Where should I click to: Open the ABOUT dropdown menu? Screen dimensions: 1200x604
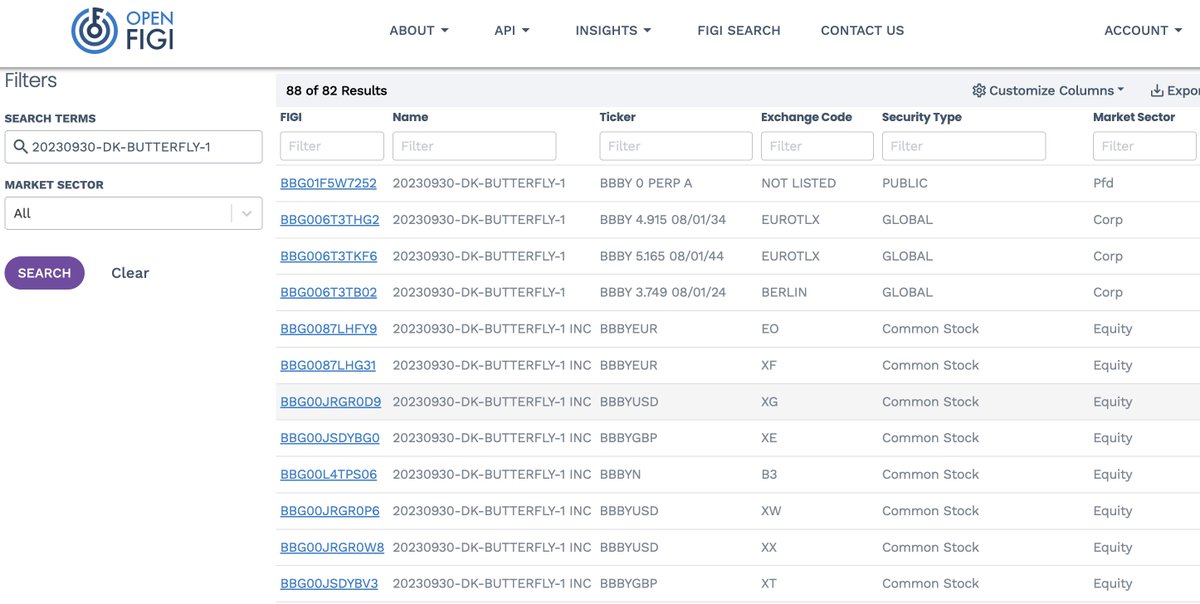tap(419, 30)
